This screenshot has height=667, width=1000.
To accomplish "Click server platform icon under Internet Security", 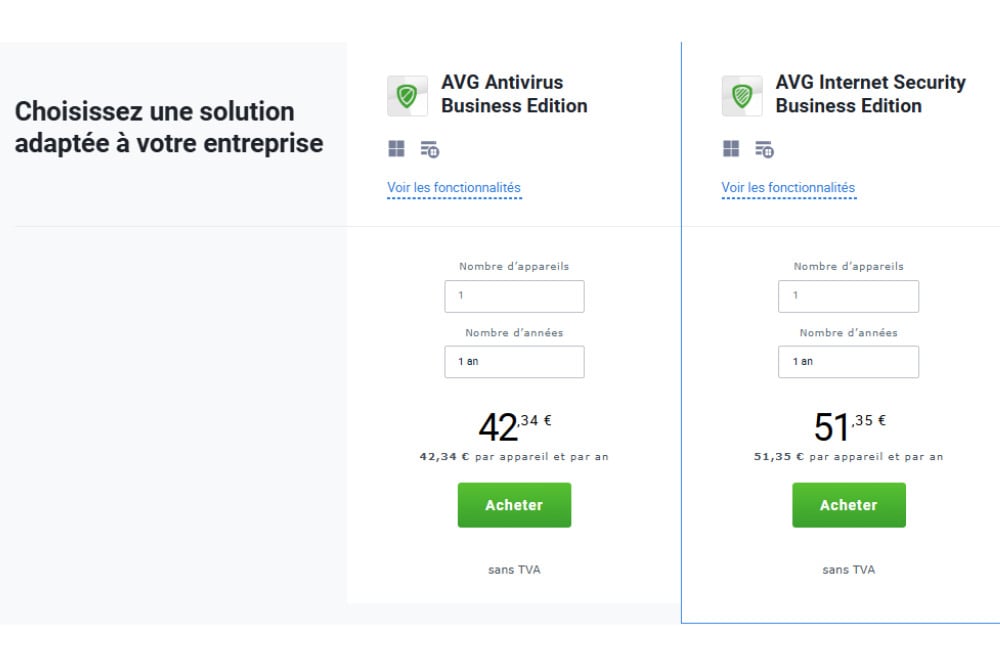I will pyautogui.click(x=764, y=149).
